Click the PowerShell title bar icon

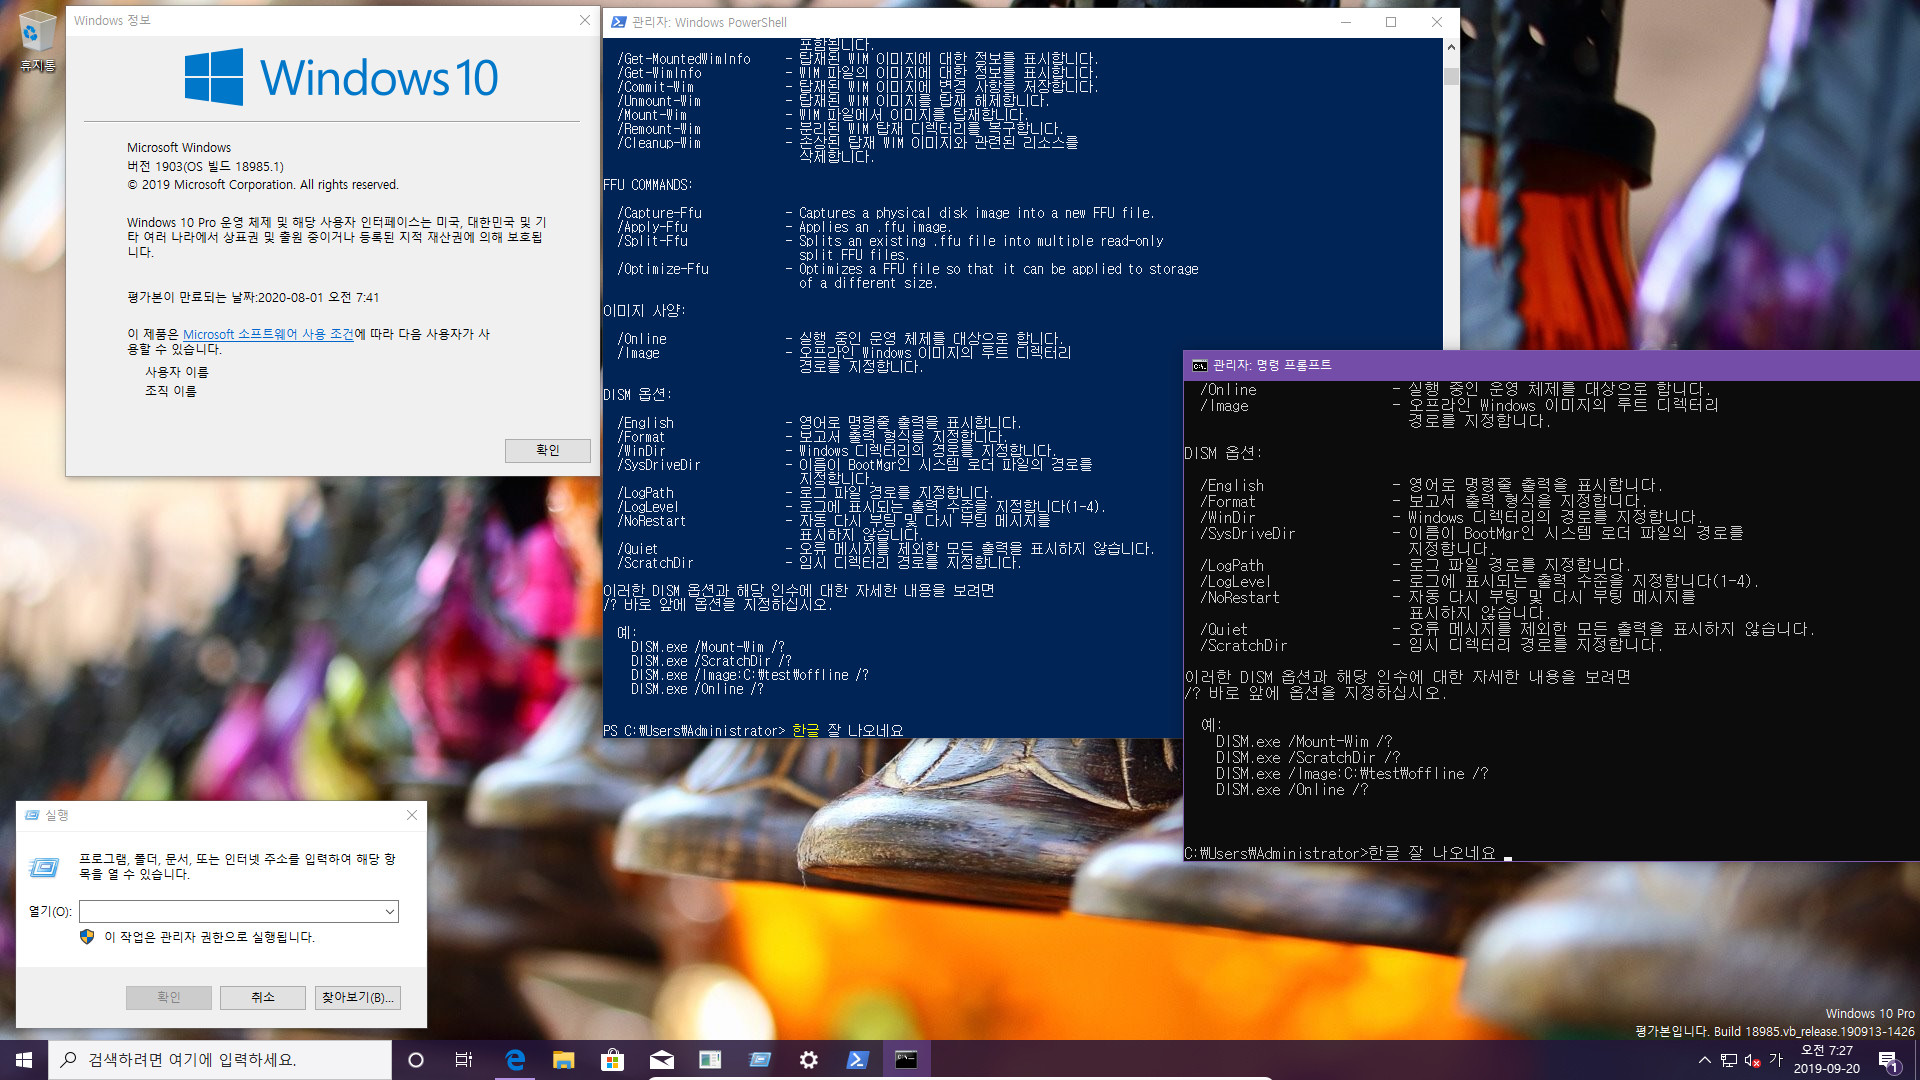pos(618,22)
